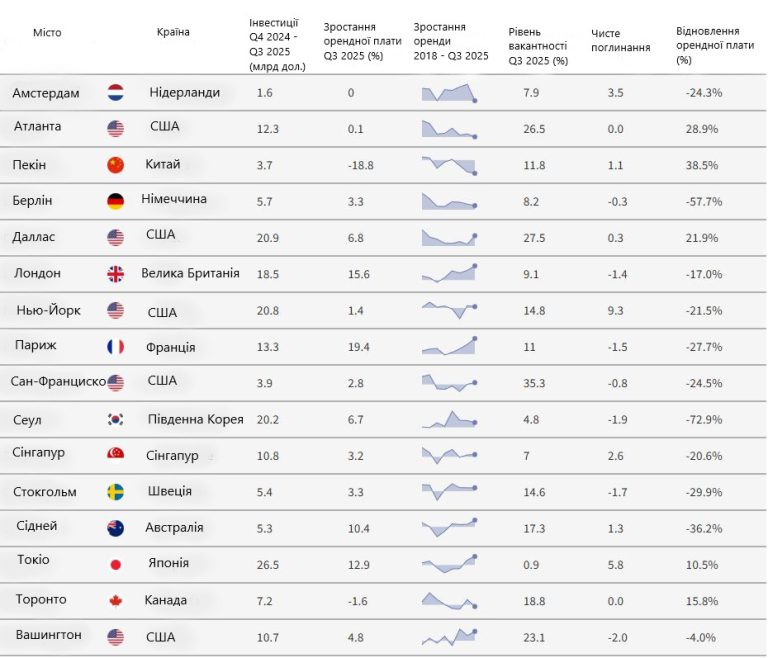
Task: Click the rent growth sparkline for Париж
Action: coord(448,346)
